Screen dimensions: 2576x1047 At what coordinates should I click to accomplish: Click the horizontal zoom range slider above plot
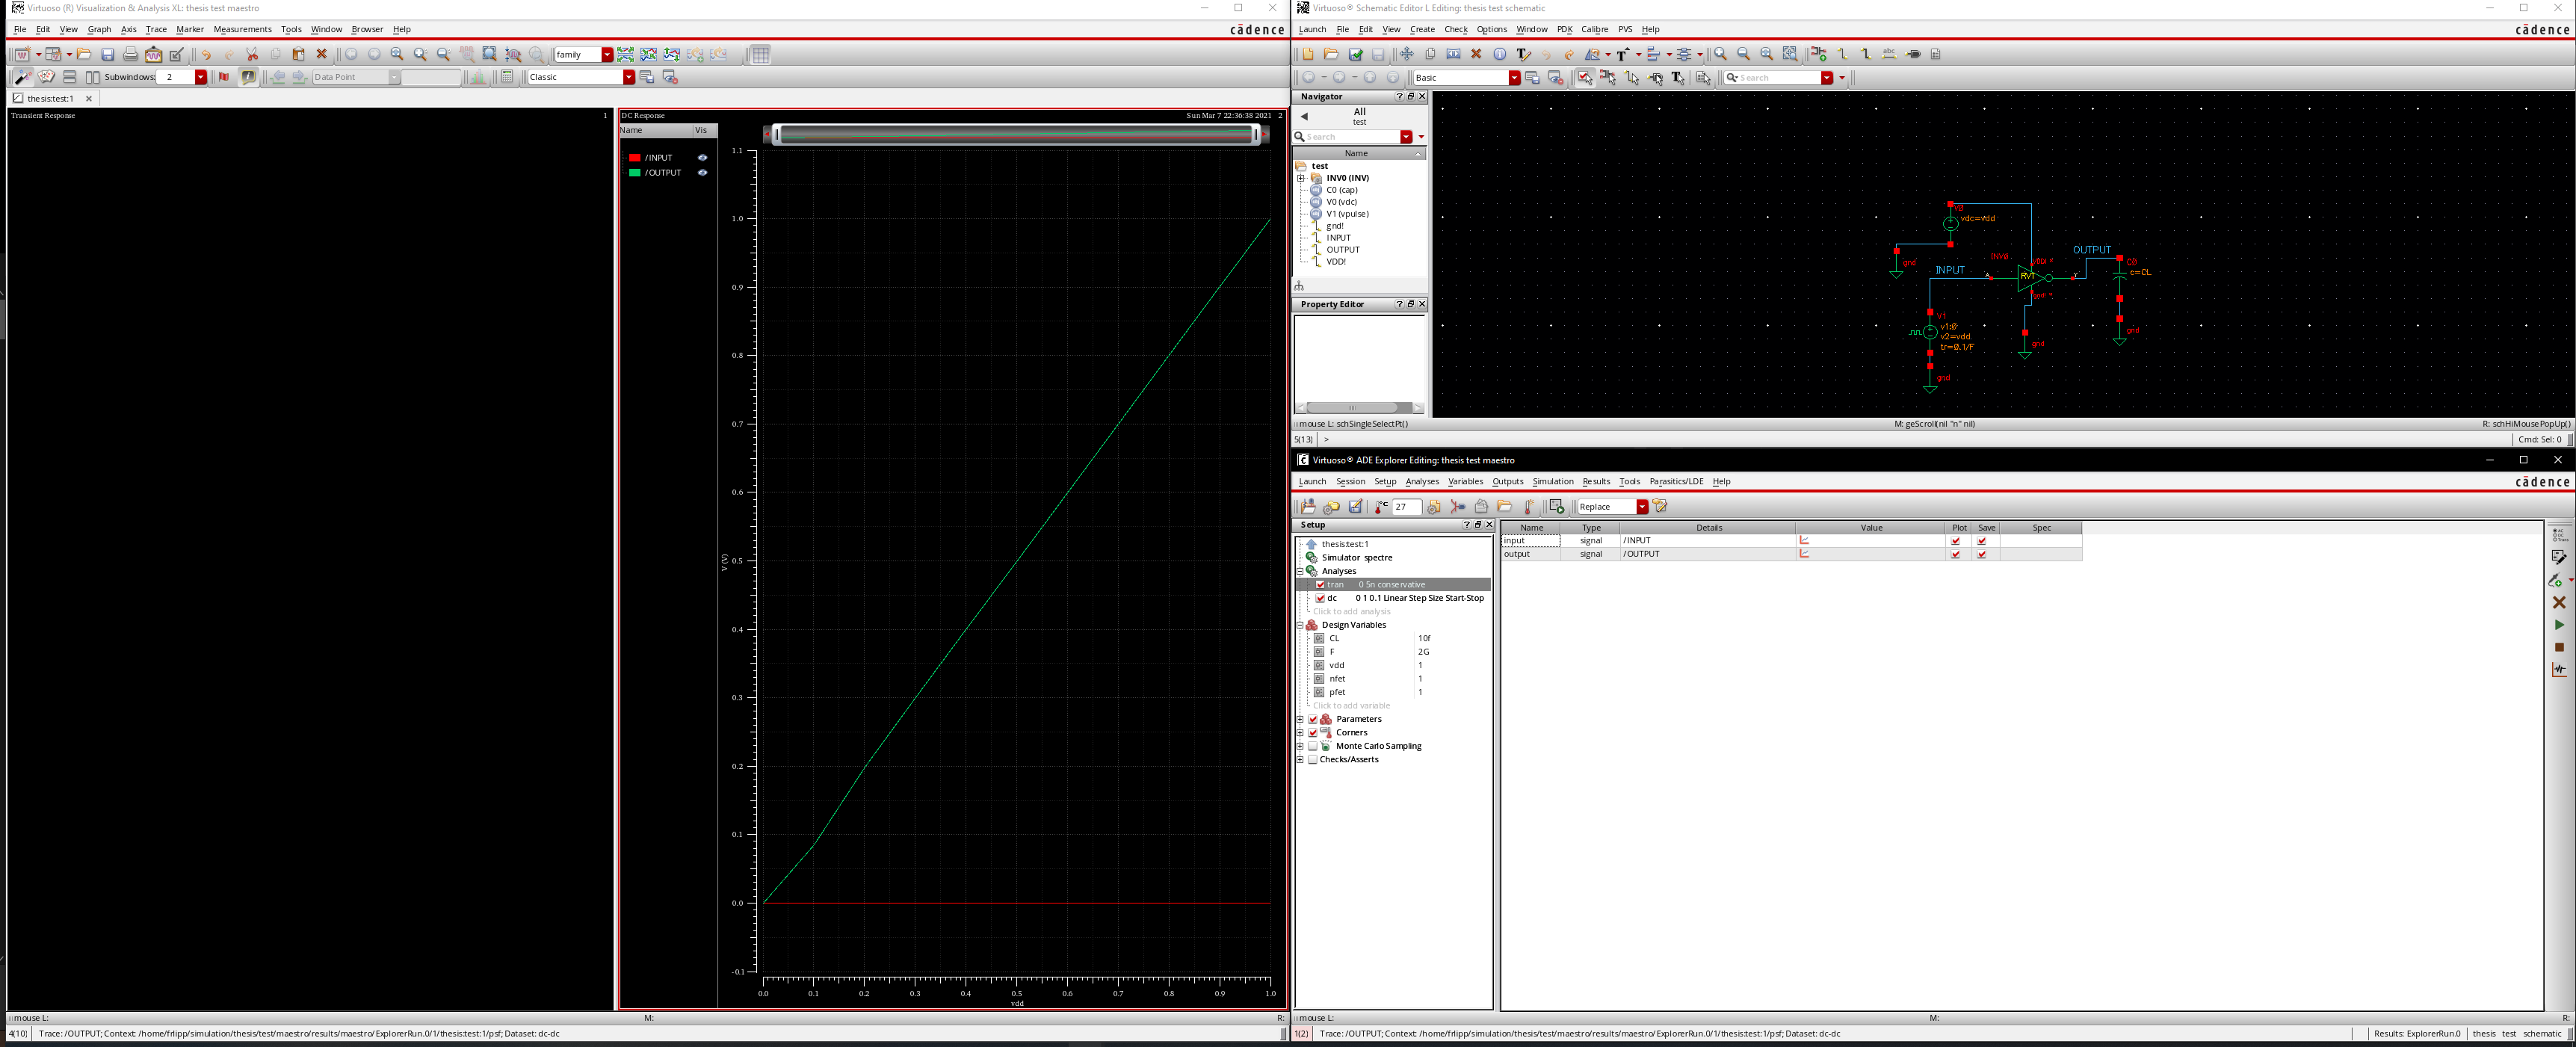[1016, 134]
